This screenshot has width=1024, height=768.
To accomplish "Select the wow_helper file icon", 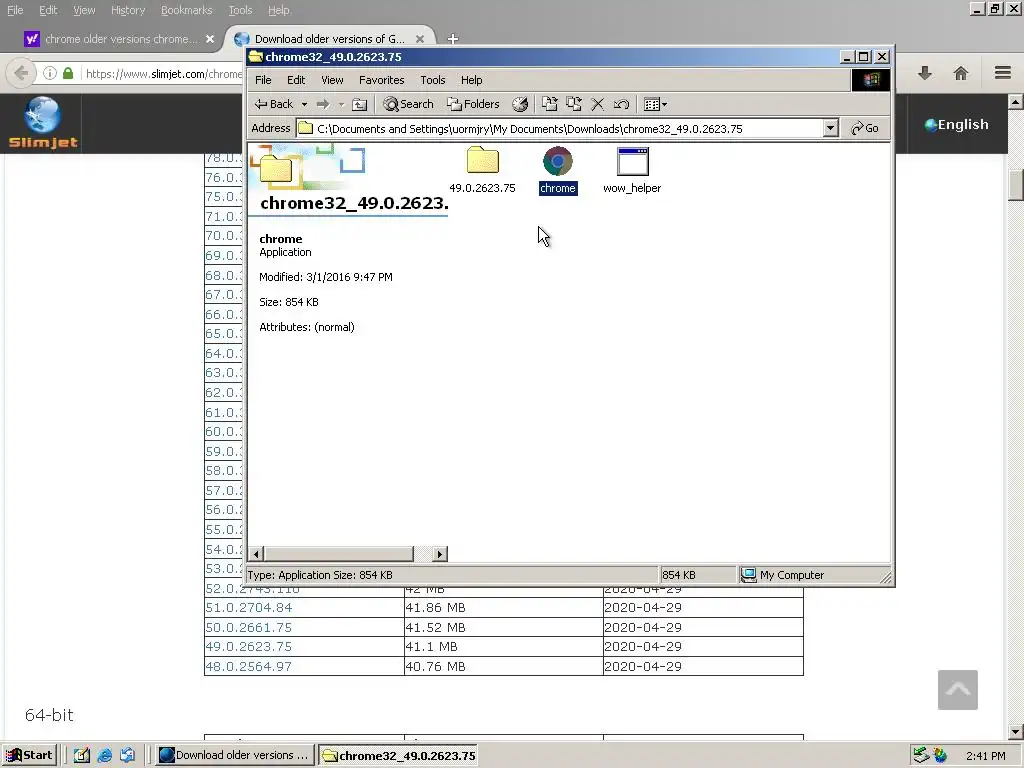I will click(632, 161).
